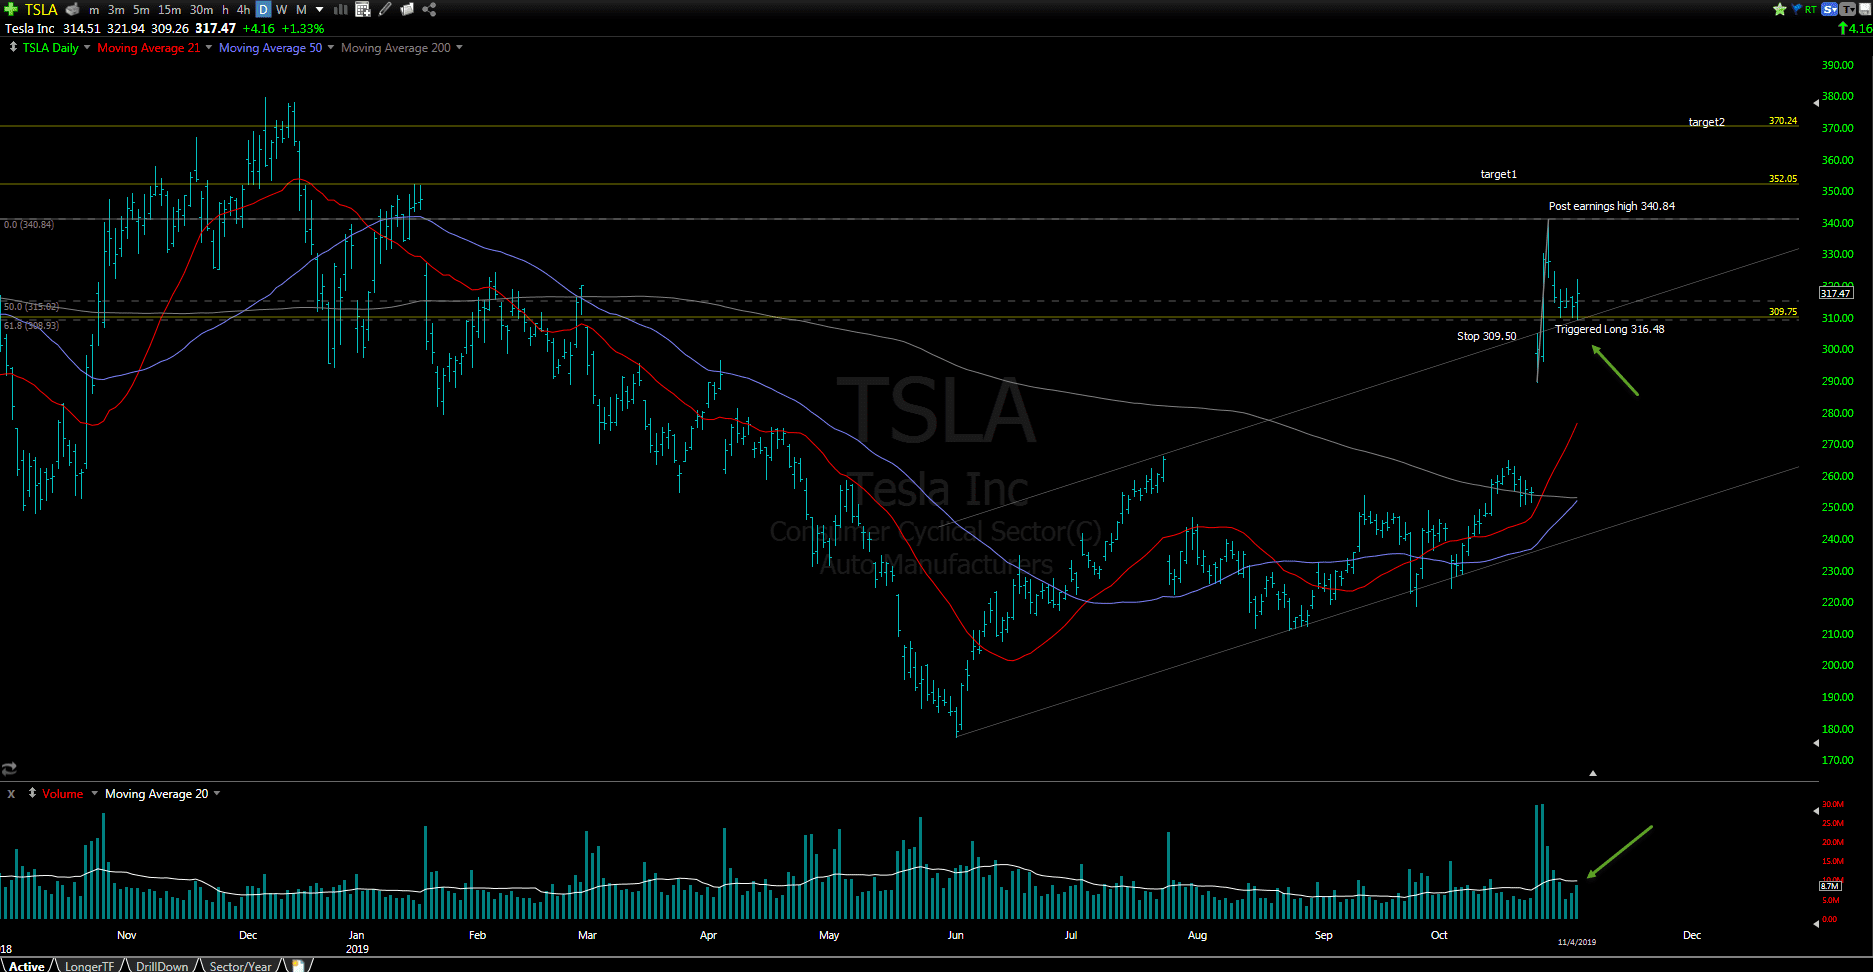Select the Daily (D) timeframe button

click(263, 10)
